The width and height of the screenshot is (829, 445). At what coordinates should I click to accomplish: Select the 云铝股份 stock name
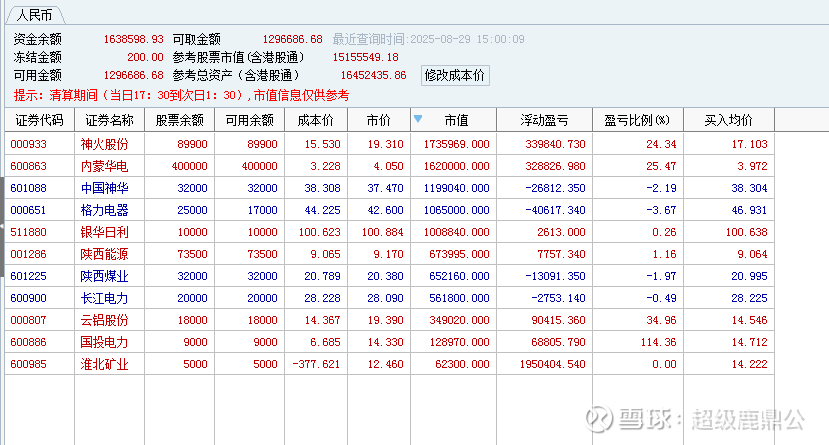[x=104, y=320]
